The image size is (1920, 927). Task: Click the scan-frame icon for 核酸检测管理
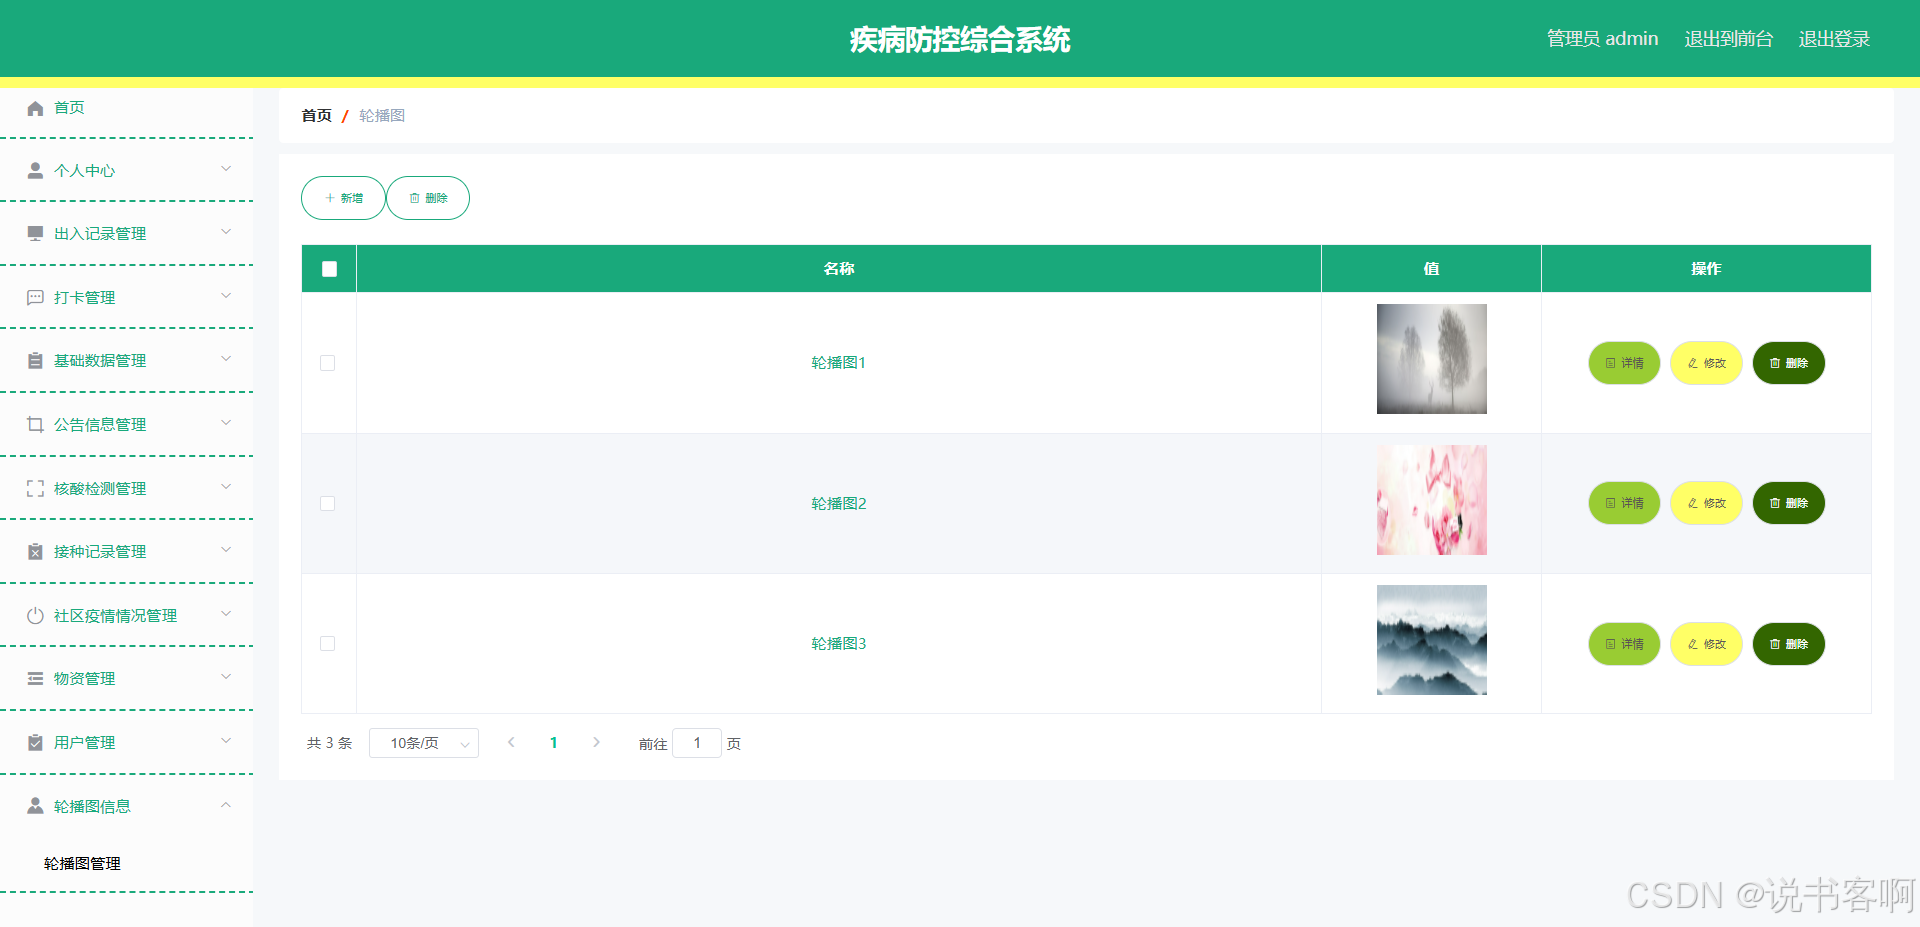point(35,489)
